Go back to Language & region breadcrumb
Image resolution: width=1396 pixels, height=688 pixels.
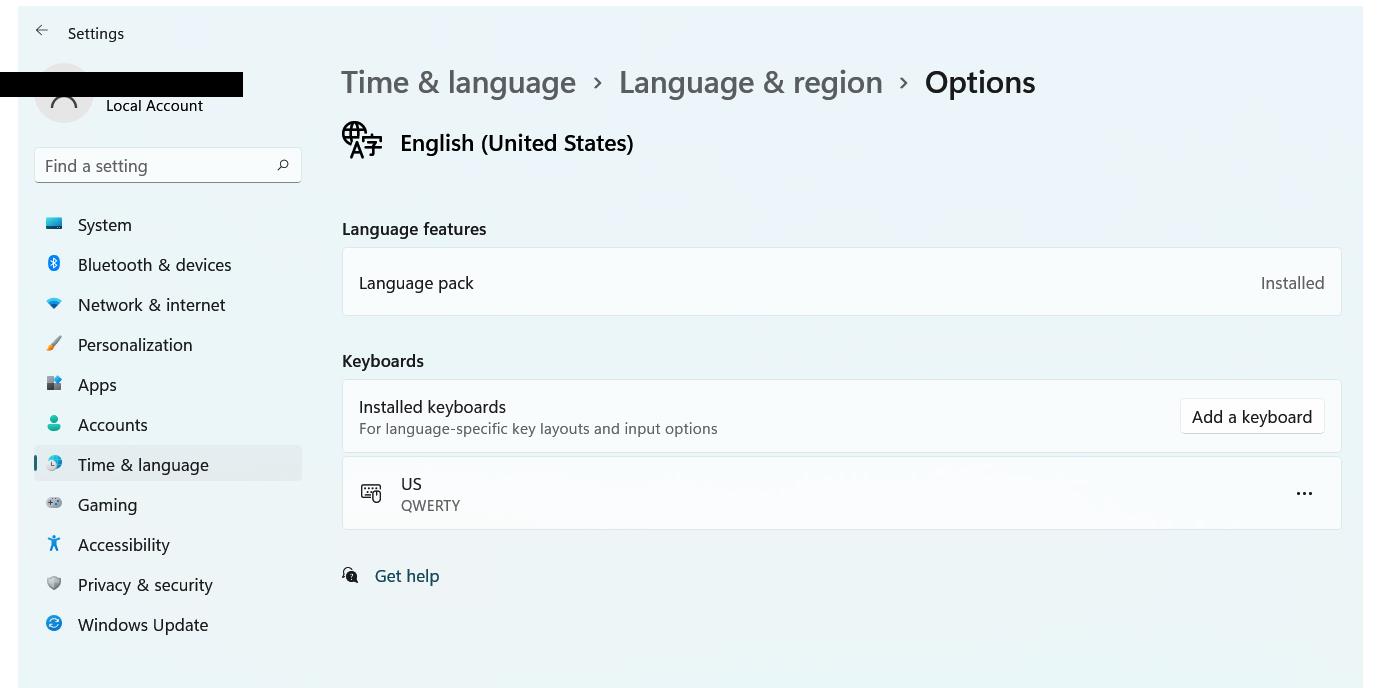click(x=751, y=82)
